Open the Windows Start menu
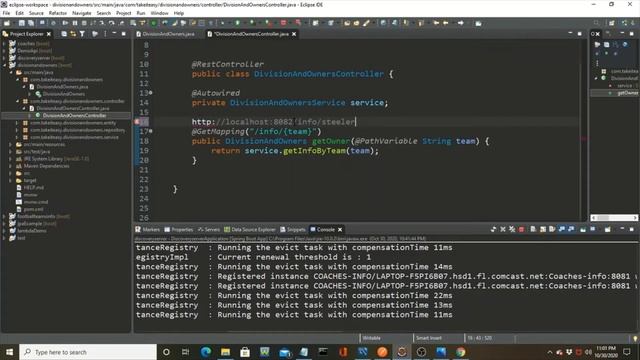 pos(9,352)
